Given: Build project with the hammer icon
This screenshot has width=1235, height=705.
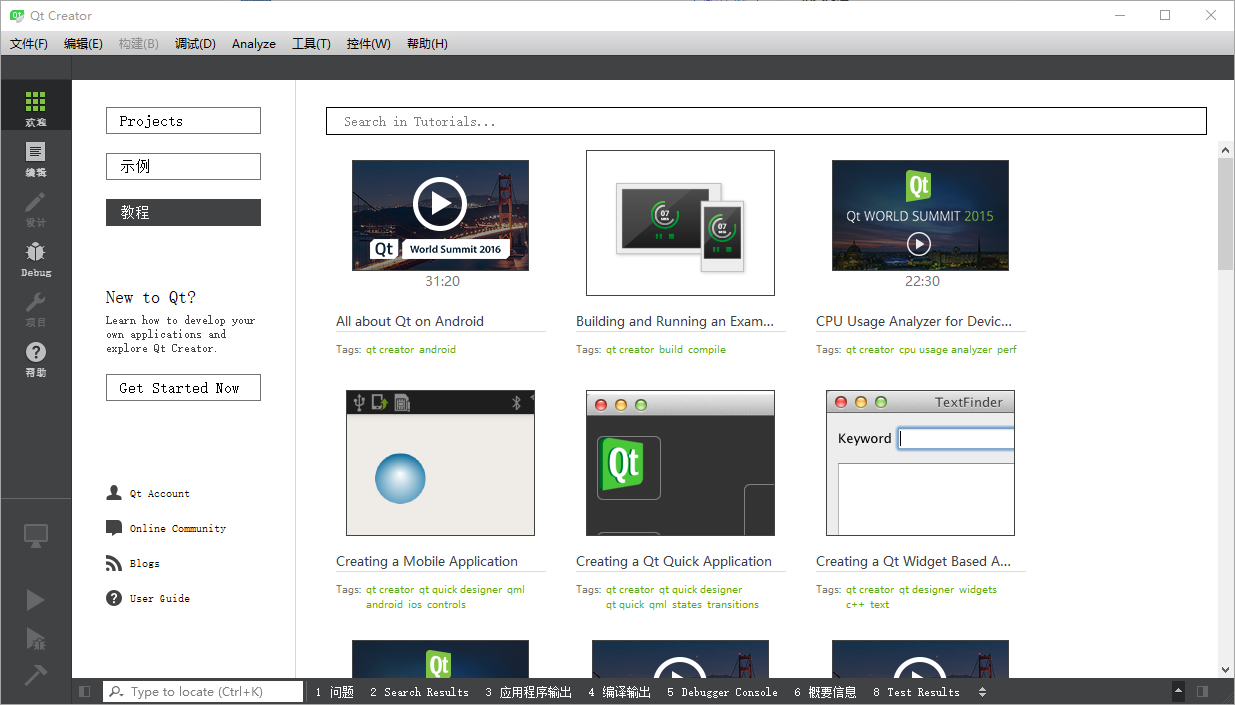Looking at the screenshot, I should [x=36, y=676].
